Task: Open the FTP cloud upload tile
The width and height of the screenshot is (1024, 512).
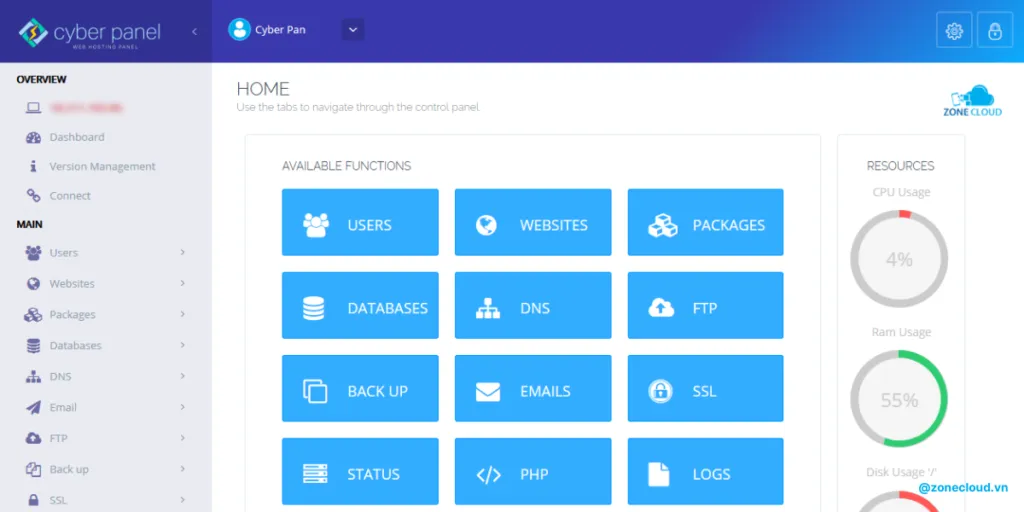Action: click(x=705, y=308)
